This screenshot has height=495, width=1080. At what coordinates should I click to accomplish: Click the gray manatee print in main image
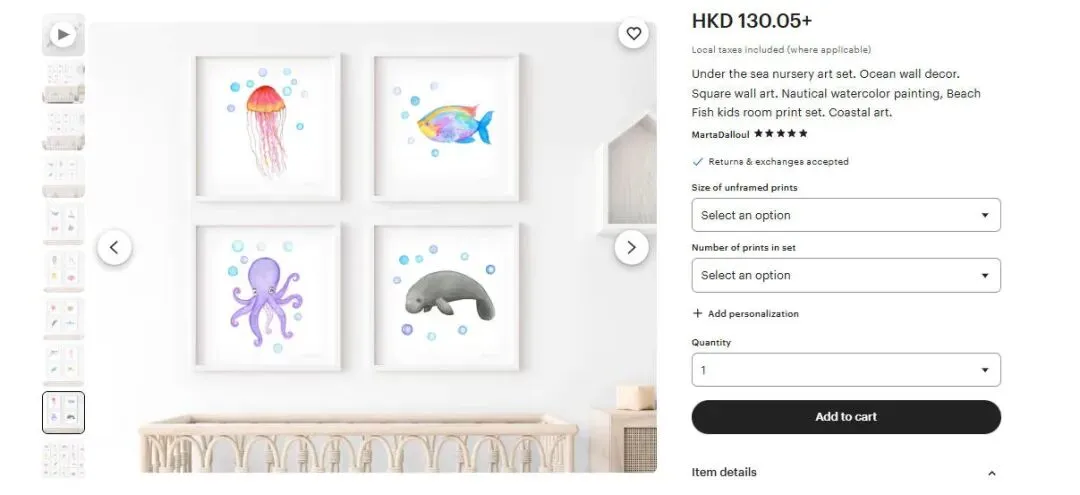(447, 298)
